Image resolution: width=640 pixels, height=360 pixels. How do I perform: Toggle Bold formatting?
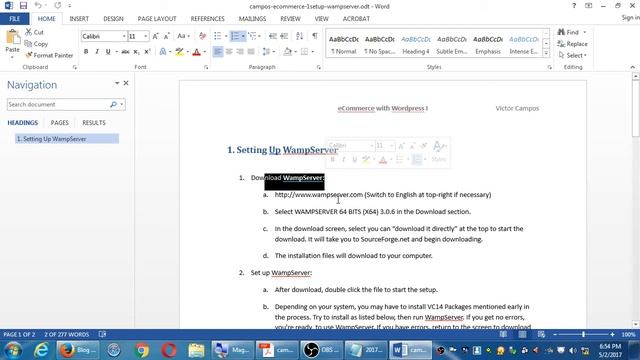86,52
